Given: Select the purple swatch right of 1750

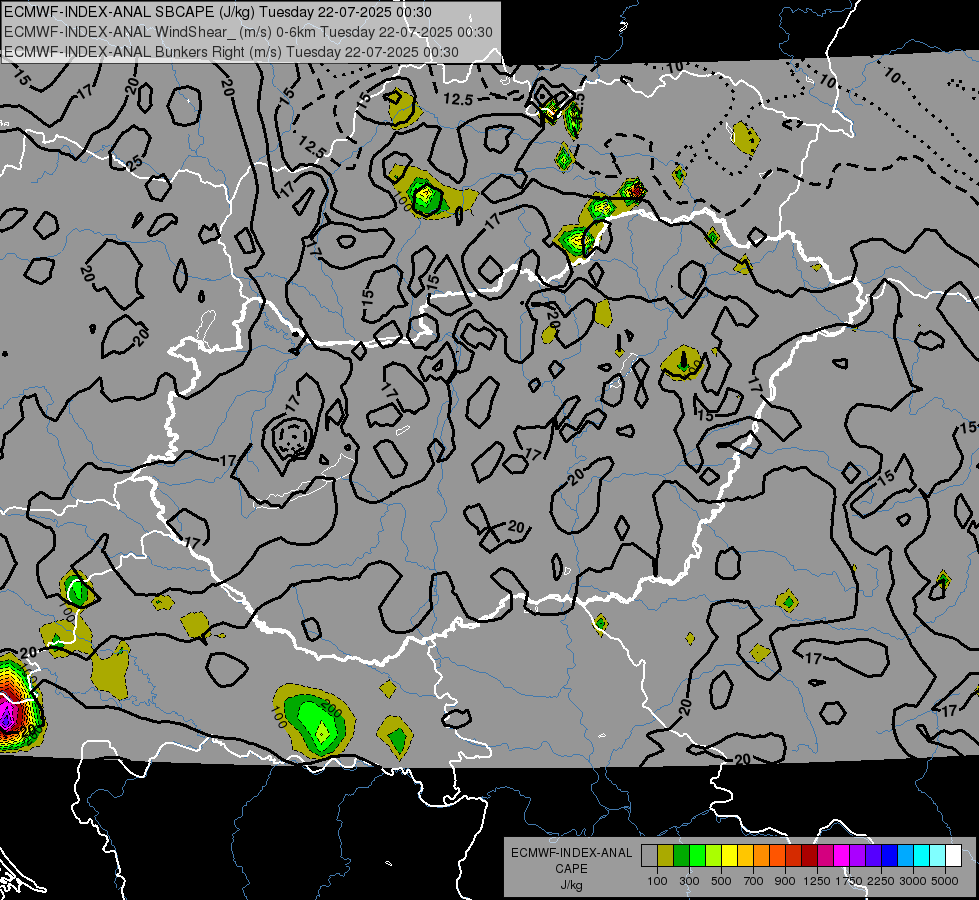Looking at the screenshot, I should pyautogui.click(x=857, y=856).
